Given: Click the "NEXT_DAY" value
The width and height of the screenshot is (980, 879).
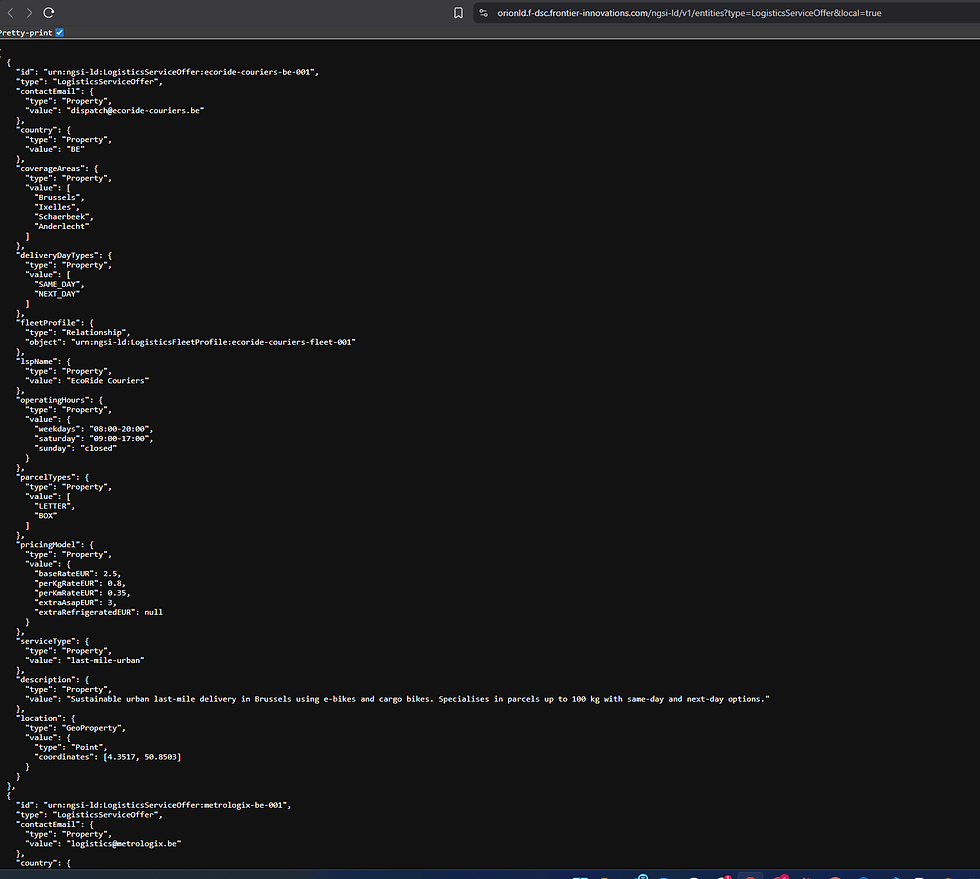Looking at the screenshot, I should coord(57,294).
